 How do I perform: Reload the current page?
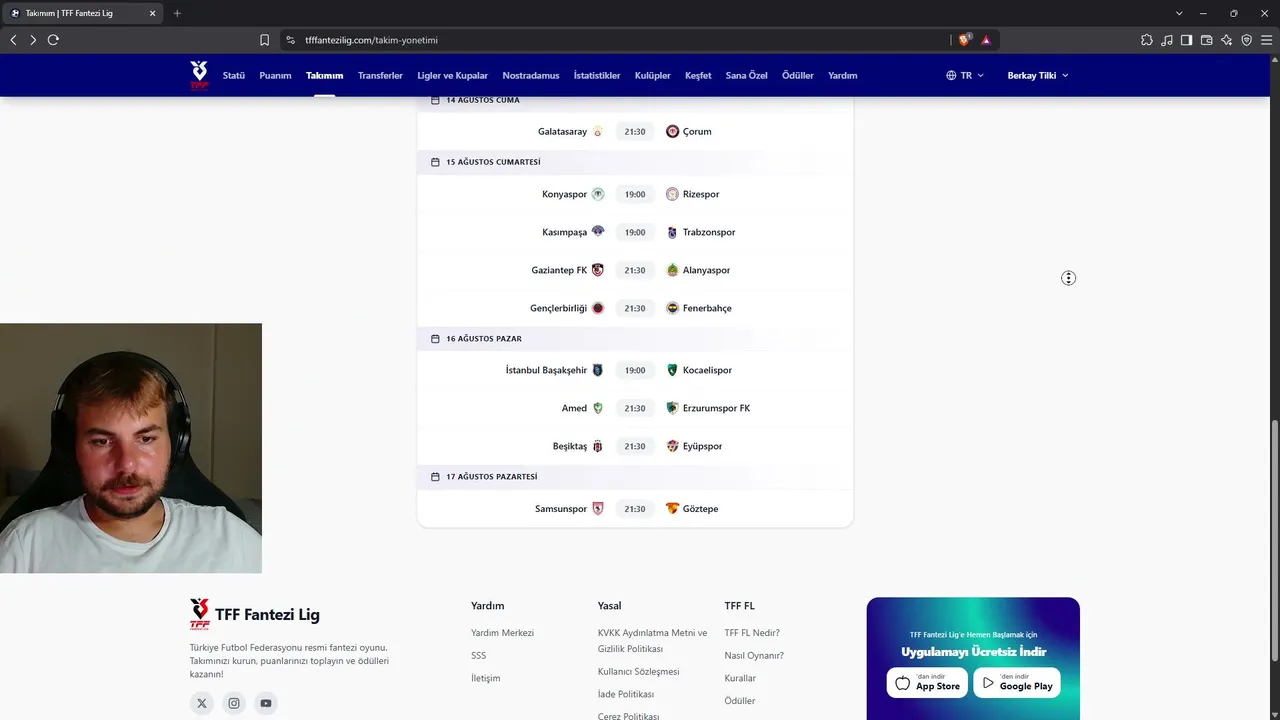pyautogui.click(x=53, y=40)
